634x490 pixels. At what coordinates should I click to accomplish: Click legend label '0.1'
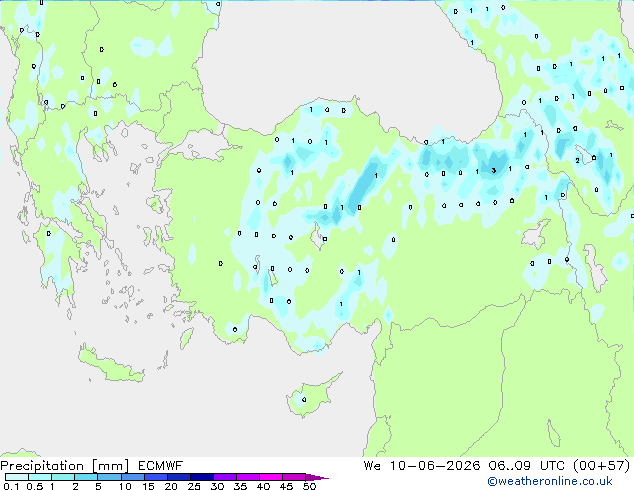point(11,486)
